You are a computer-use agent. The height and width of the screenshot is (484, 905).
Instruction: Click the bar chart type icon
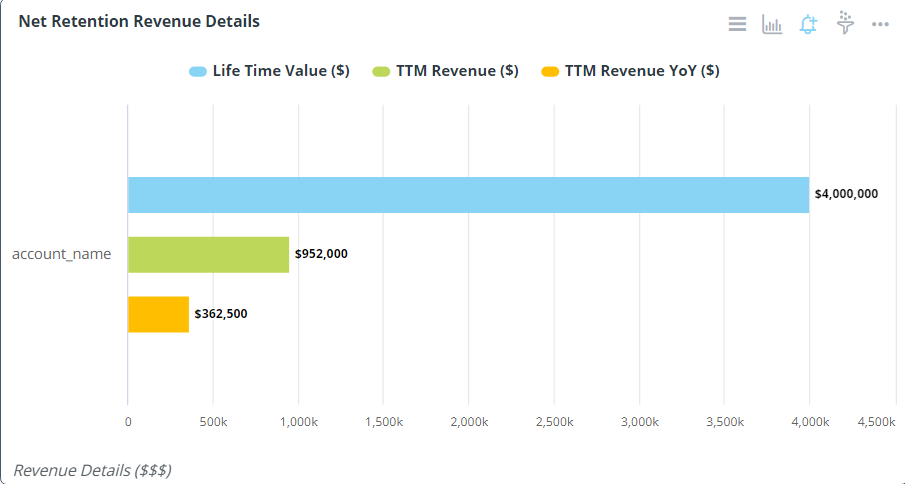coord(772,24)
